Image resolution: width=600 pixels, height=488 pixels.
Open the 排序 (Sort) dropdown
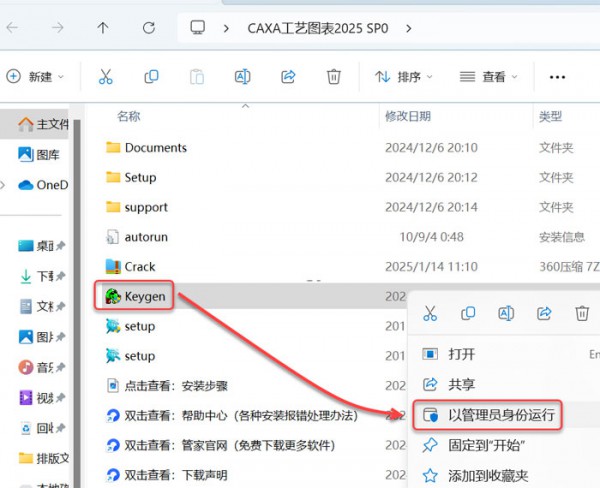click(x=403, y=77)
